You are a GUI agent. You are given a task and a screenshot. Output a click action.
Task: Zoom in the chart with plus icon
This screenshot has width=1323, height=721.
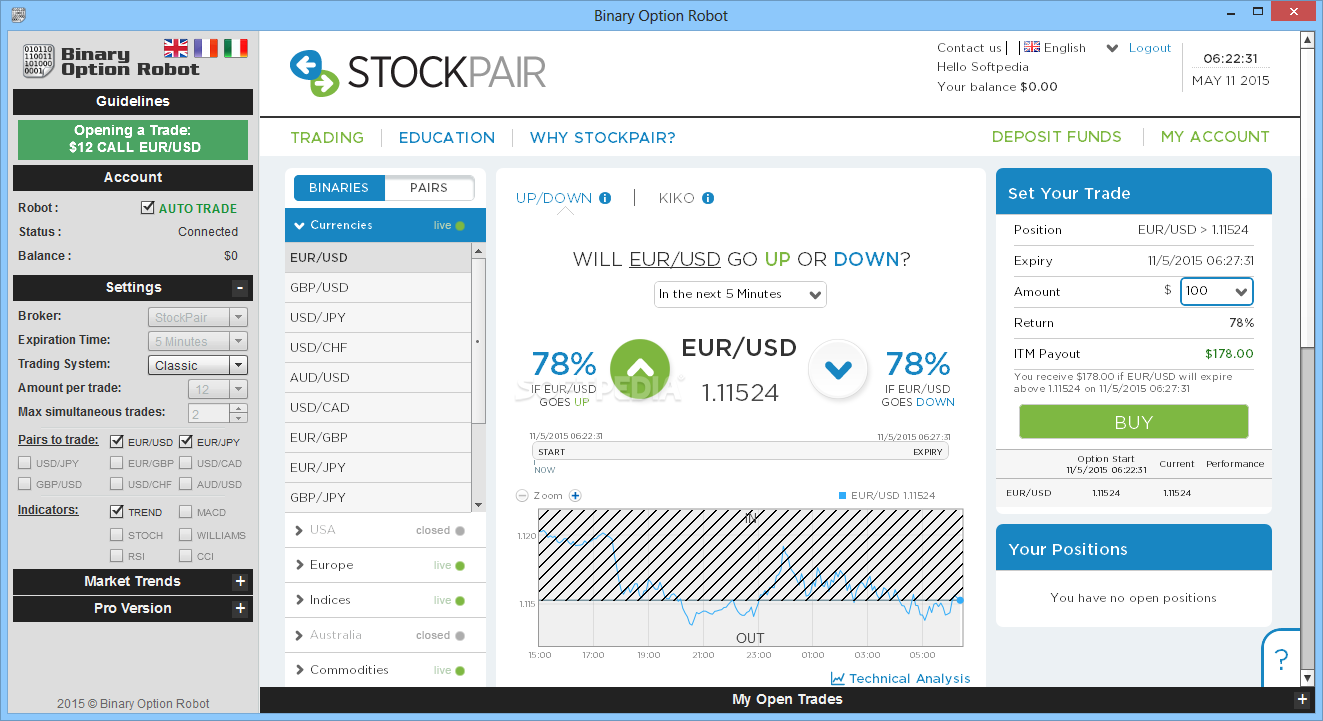[575, 495]
